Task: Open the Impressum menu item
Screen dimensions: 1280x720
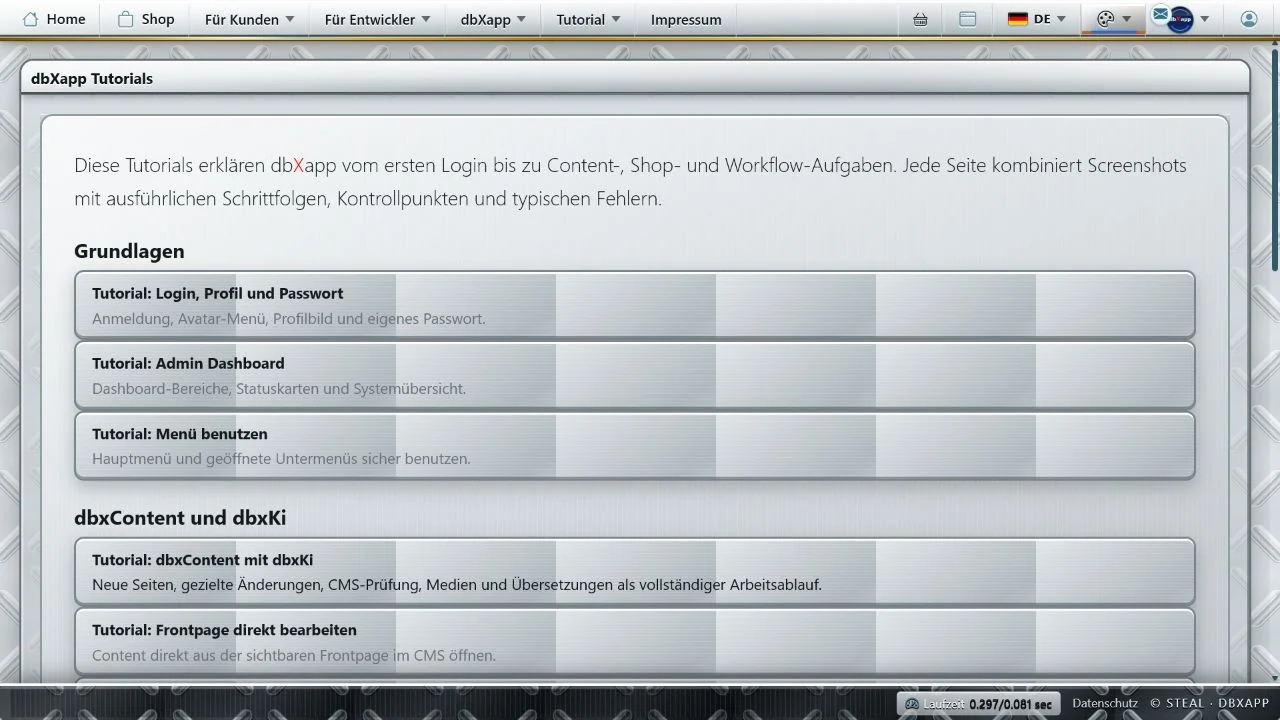Action: pos(686,19)
